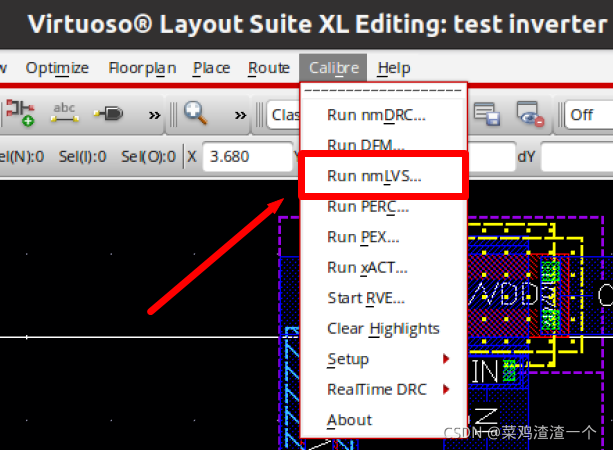
Task: Expand the toolbar overflow after zoom icon
Action: click(240, 115)
